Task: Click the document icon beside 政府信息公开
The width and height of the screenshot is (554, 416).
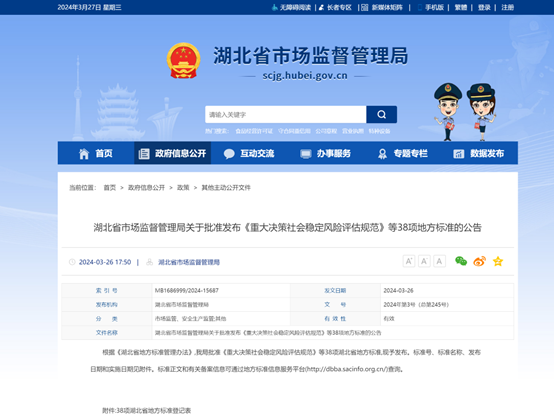Action: [144, 154]
